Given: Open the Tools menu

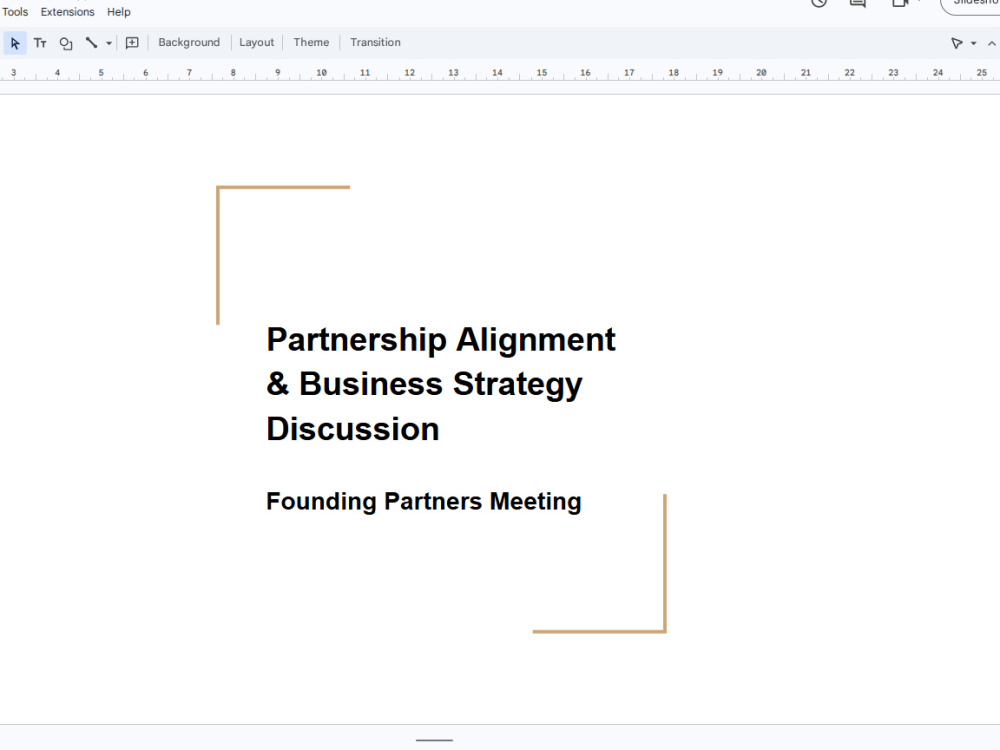Looking at the screenshot, I should pyautogui.click(x=15, y=11).
